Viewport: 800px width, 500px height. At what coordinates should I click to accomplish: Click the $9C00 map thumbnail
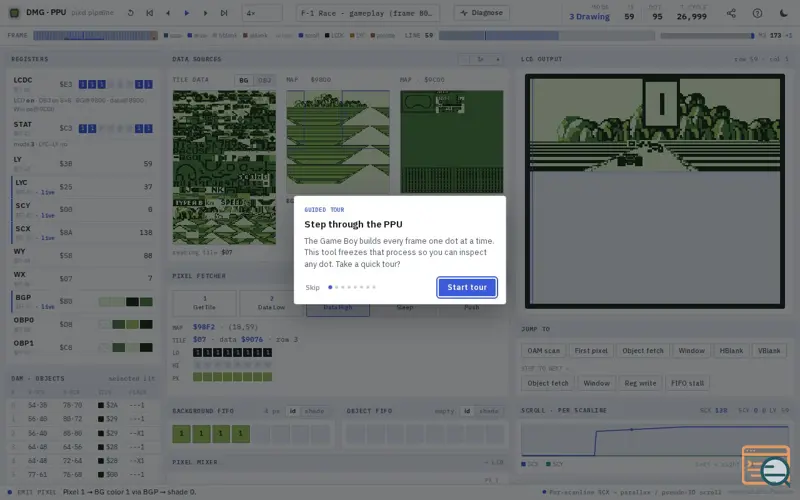(452, 142)
